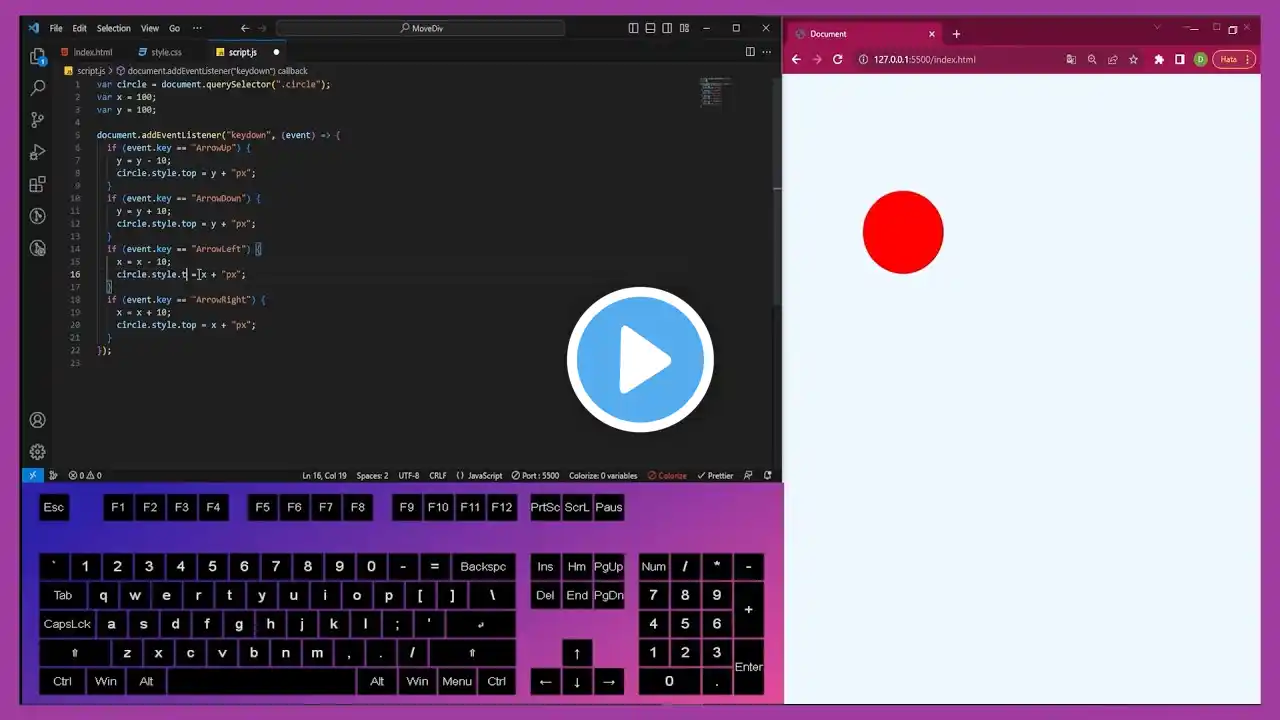Switch to the style.css editor tab

tap(166, 52)
